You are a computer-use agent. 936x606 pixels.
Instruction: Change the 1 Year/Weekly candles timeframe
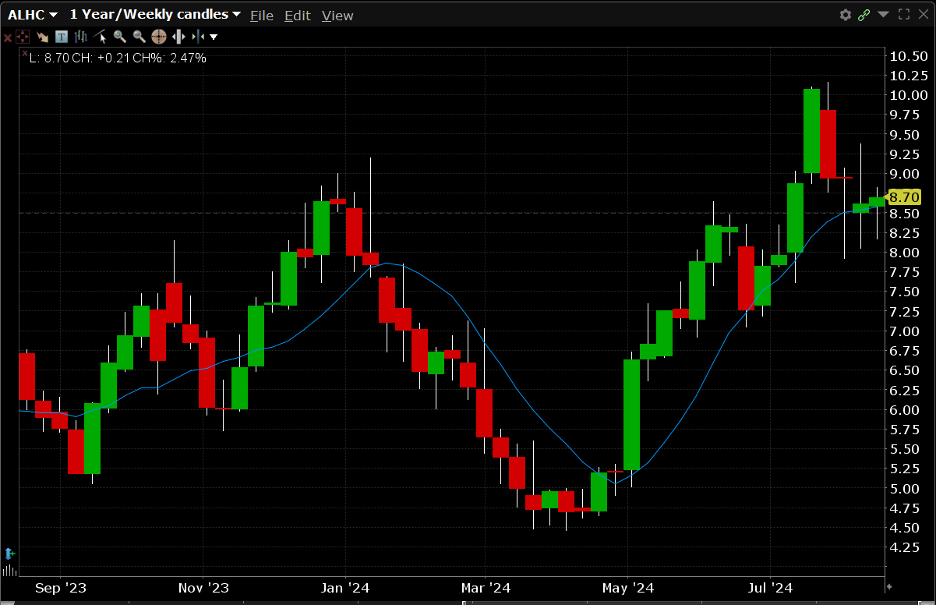coord(155,15)
